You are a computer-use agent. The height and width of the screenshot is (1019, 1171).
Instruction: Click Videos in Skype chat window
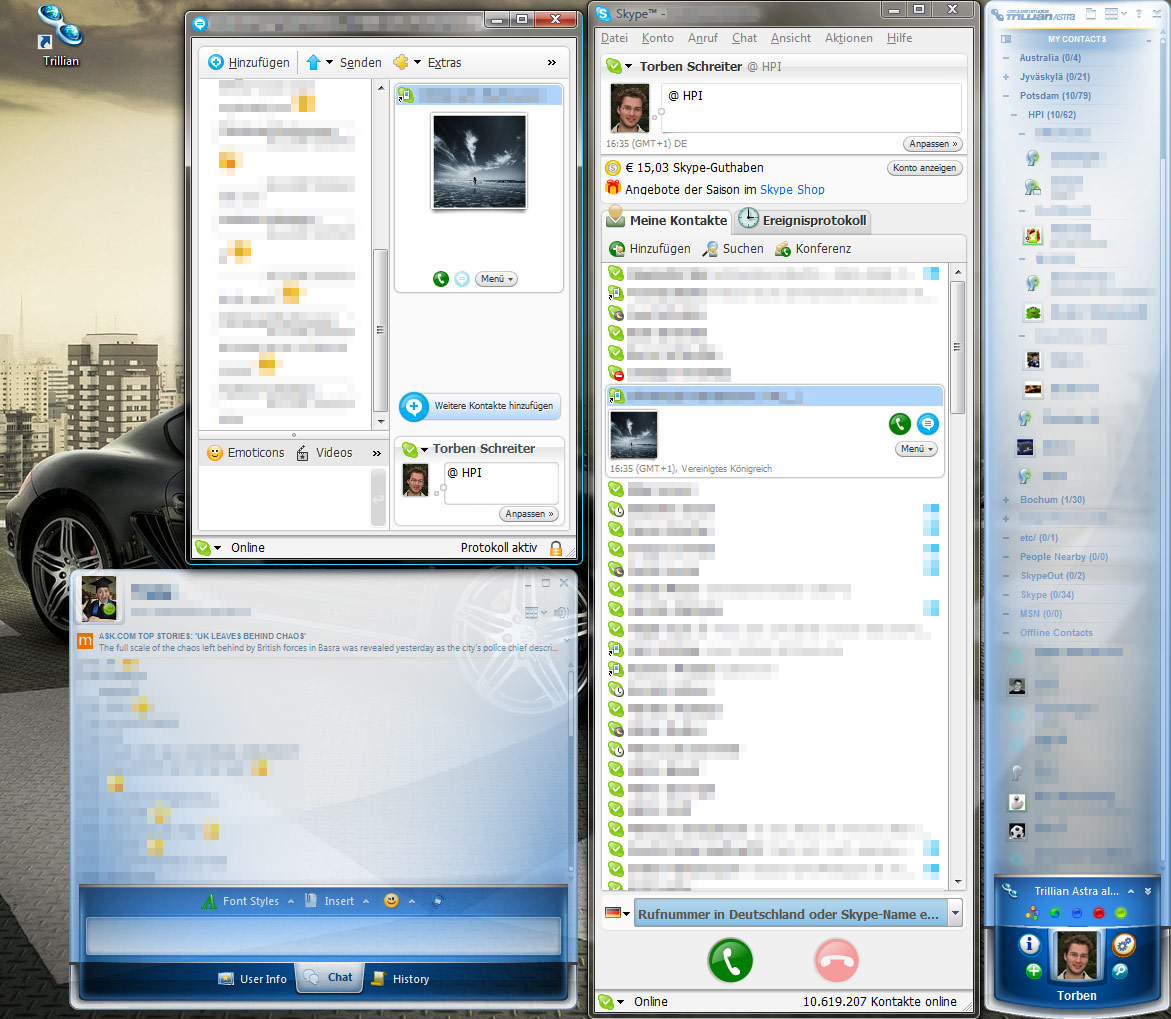324,453
